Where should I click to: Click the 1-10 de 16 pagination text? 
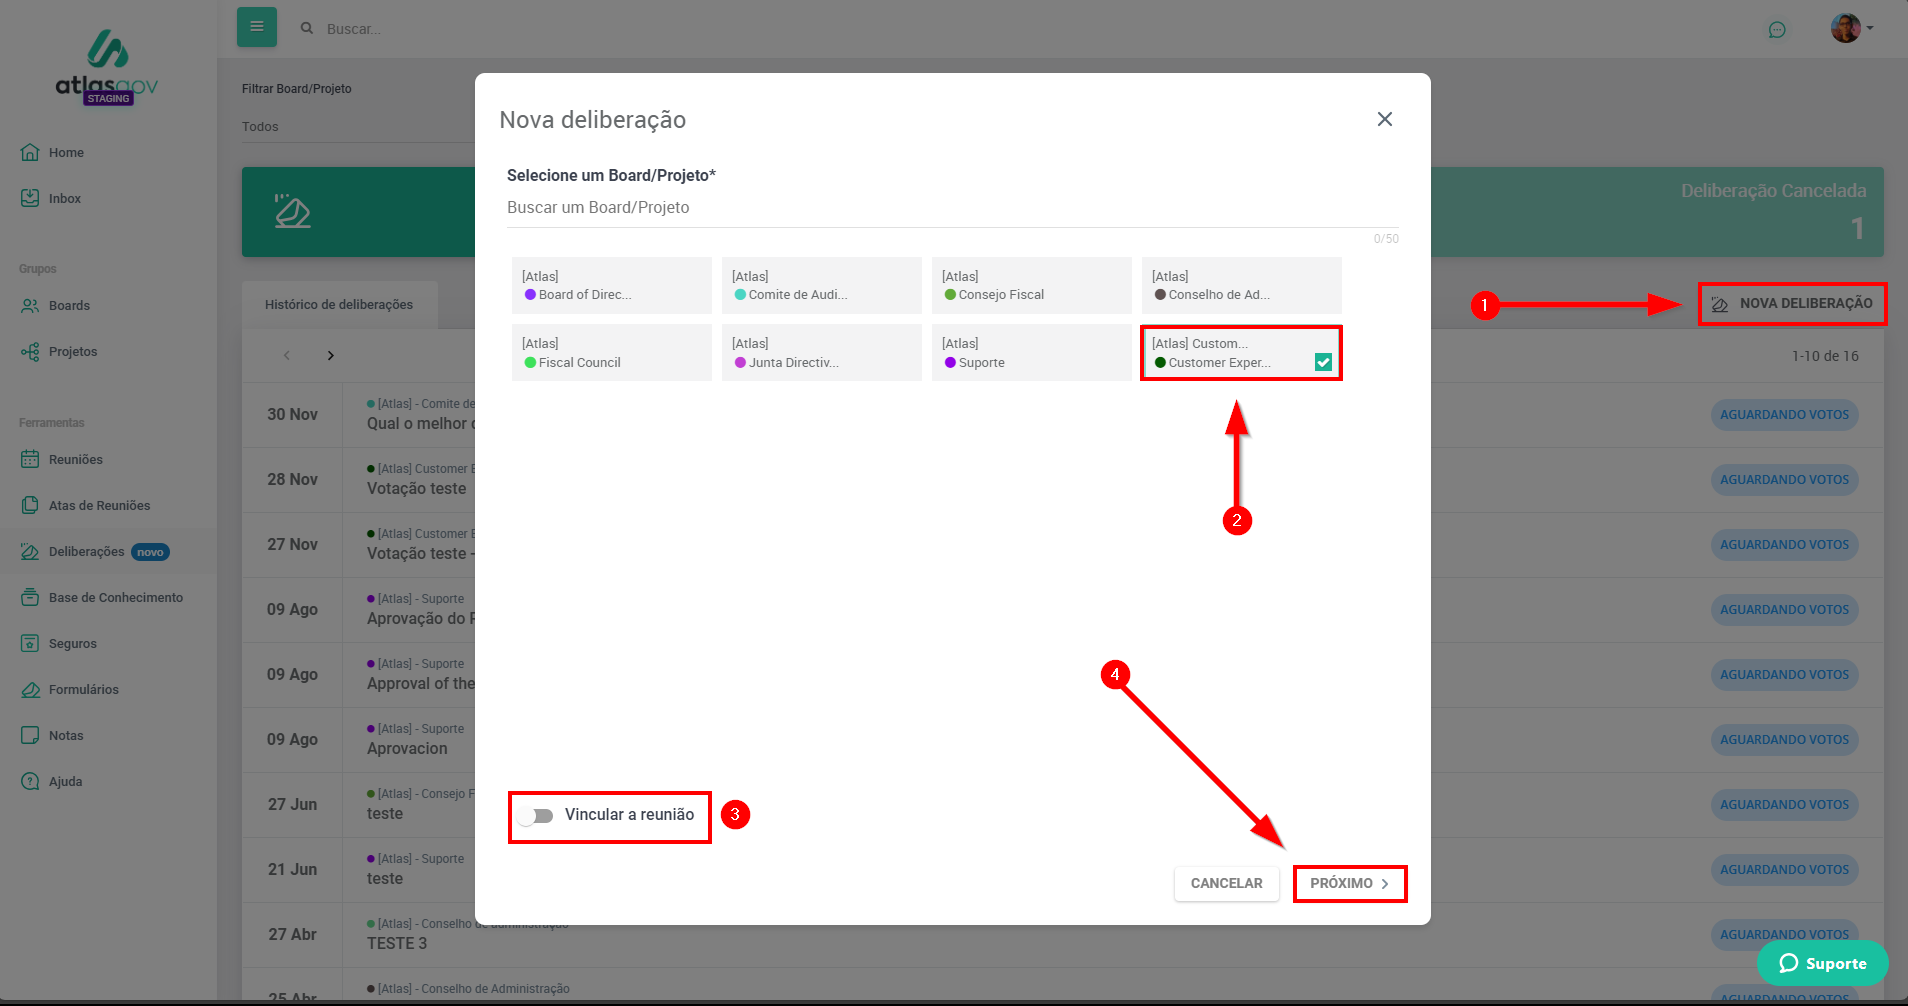pyautogui.click(x=1825, y=356)
